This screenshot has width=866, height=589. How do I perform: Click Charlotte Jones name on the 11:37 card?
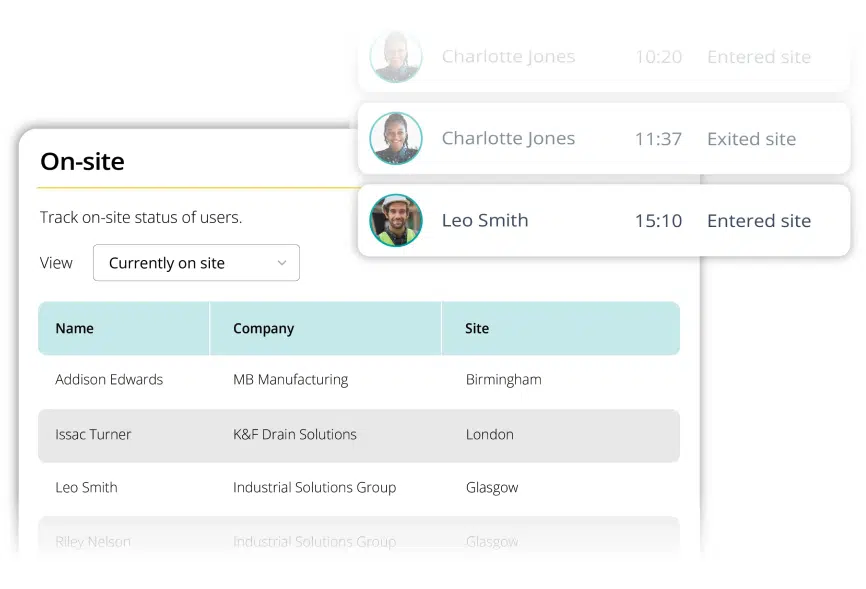click(x=508, y=138)
